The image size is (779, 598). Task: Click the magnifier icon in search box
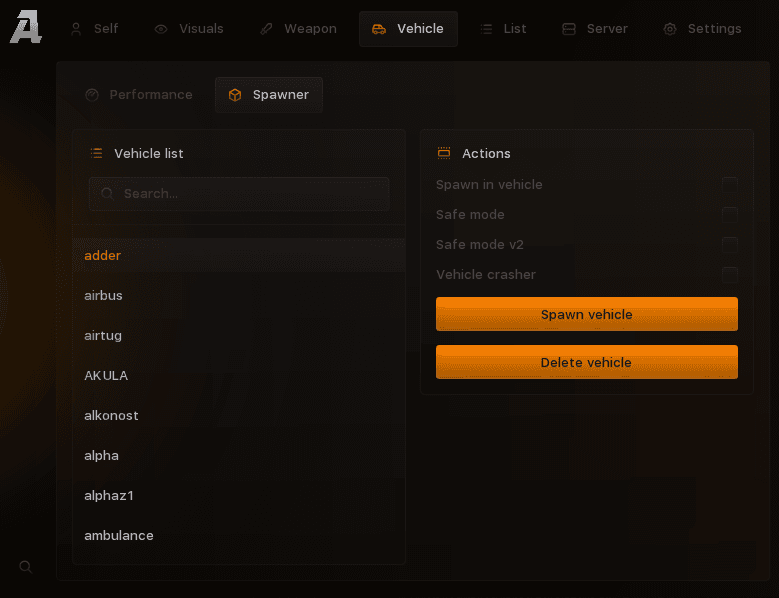pos(107,194)
